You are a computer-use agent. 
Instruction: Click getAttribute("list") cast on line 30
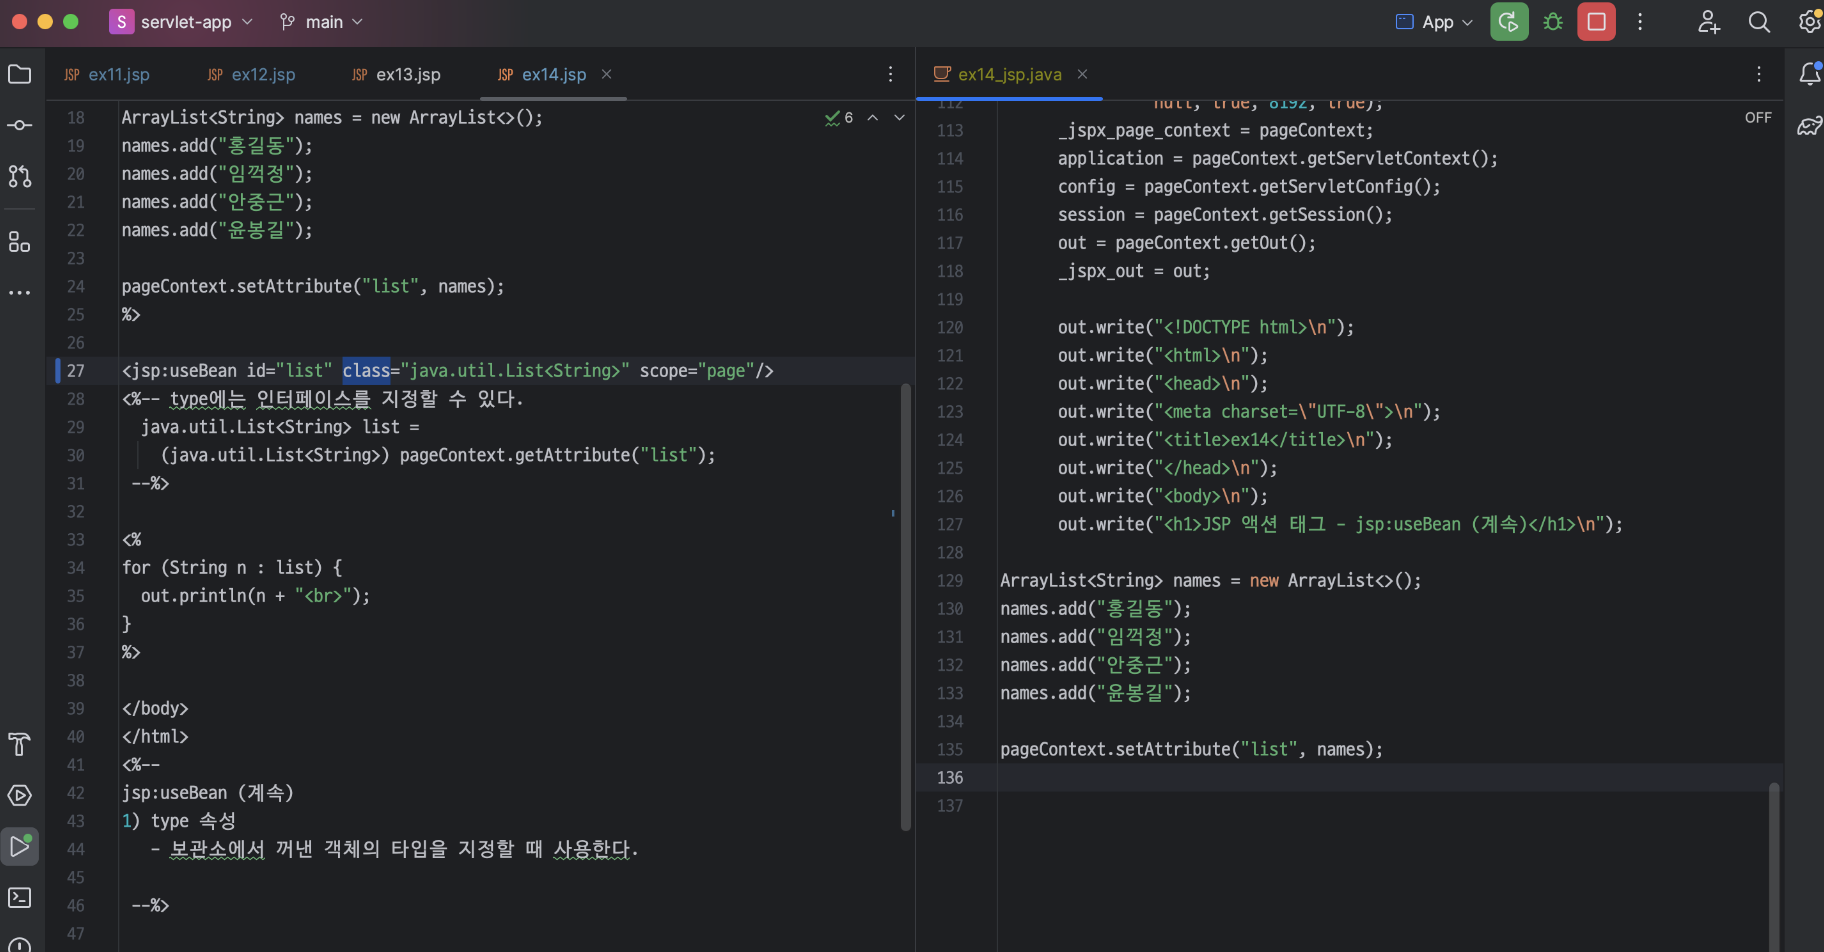438,456
